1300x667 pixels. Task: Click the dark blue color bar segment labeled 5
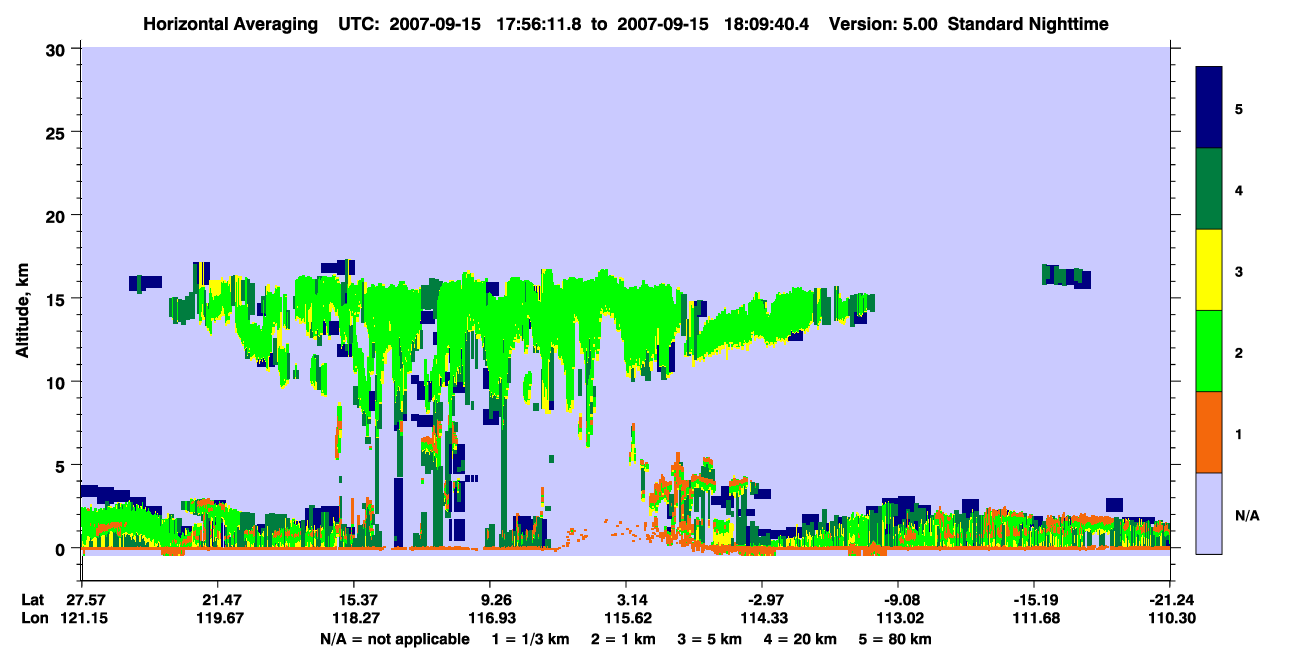point(1209,108)
